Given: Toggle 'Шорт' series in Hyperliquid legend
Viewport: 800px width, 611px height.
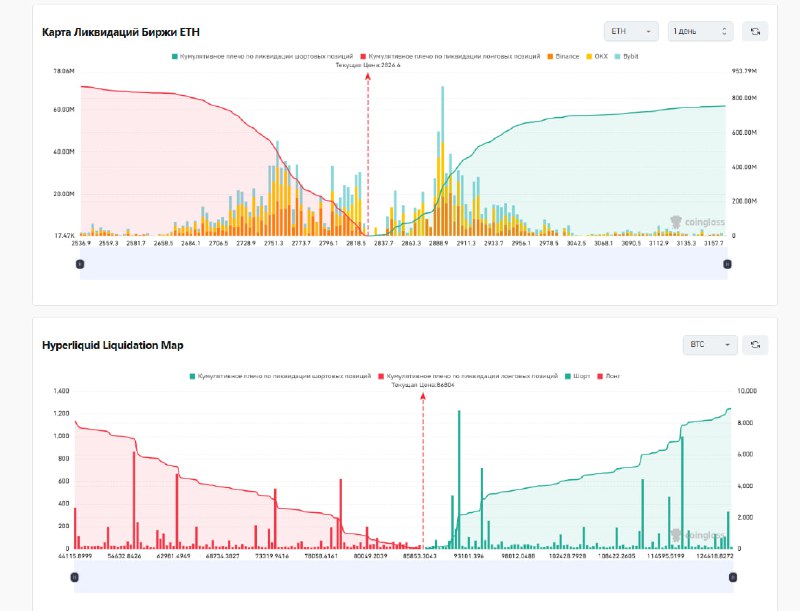Looking at the screenshot, I should pyautogui.click(x=580, y=376).
